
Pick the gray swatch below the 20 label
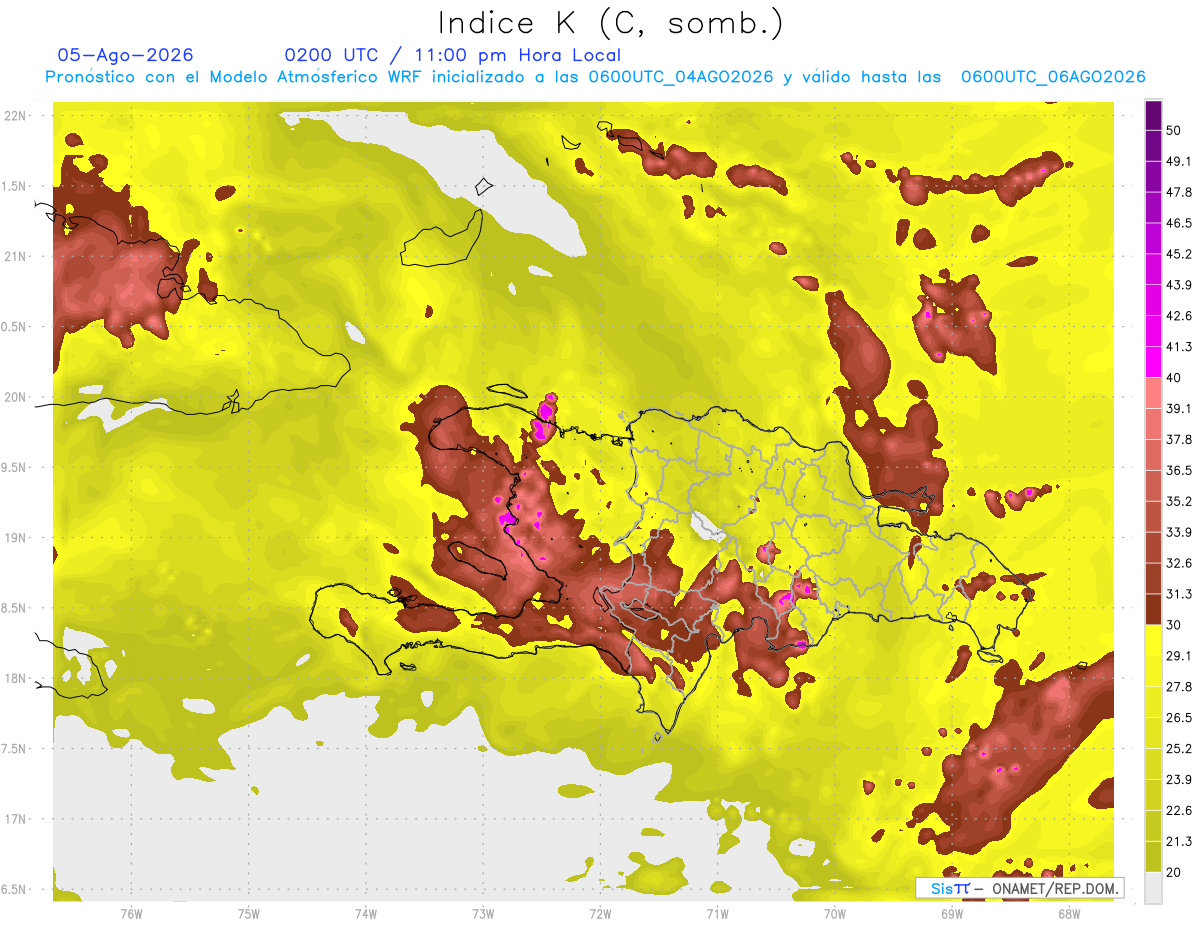pos(1153,887)
